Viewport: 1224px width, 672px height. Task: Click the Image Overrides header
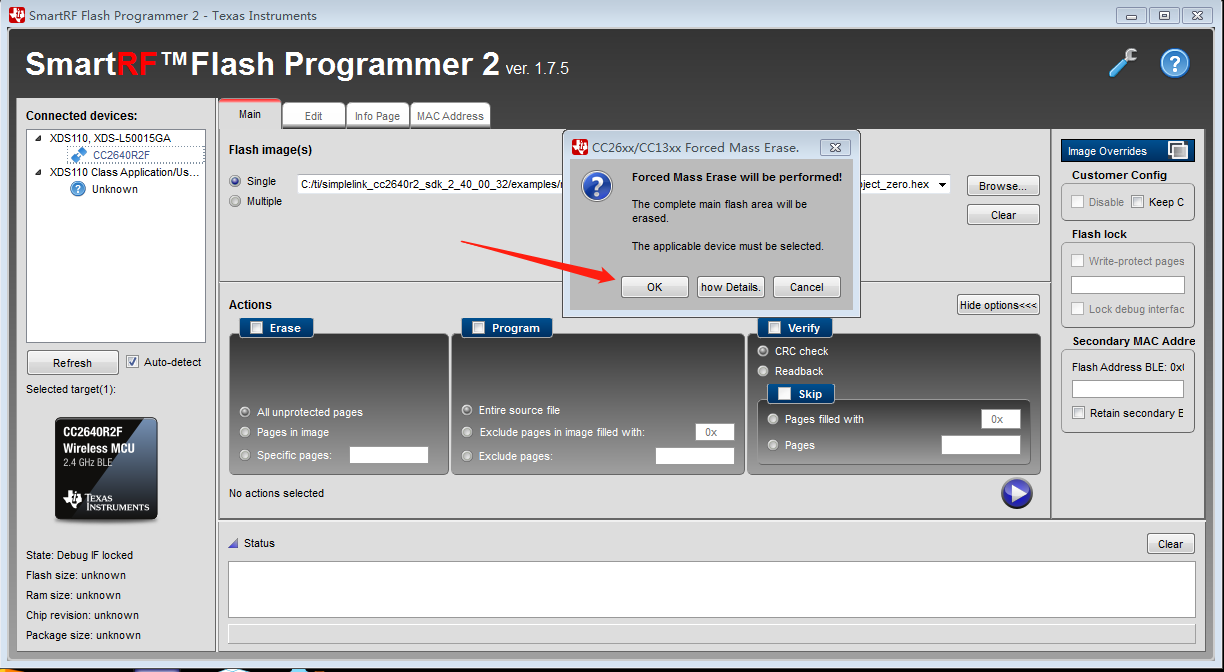(x=1128, y=150)
